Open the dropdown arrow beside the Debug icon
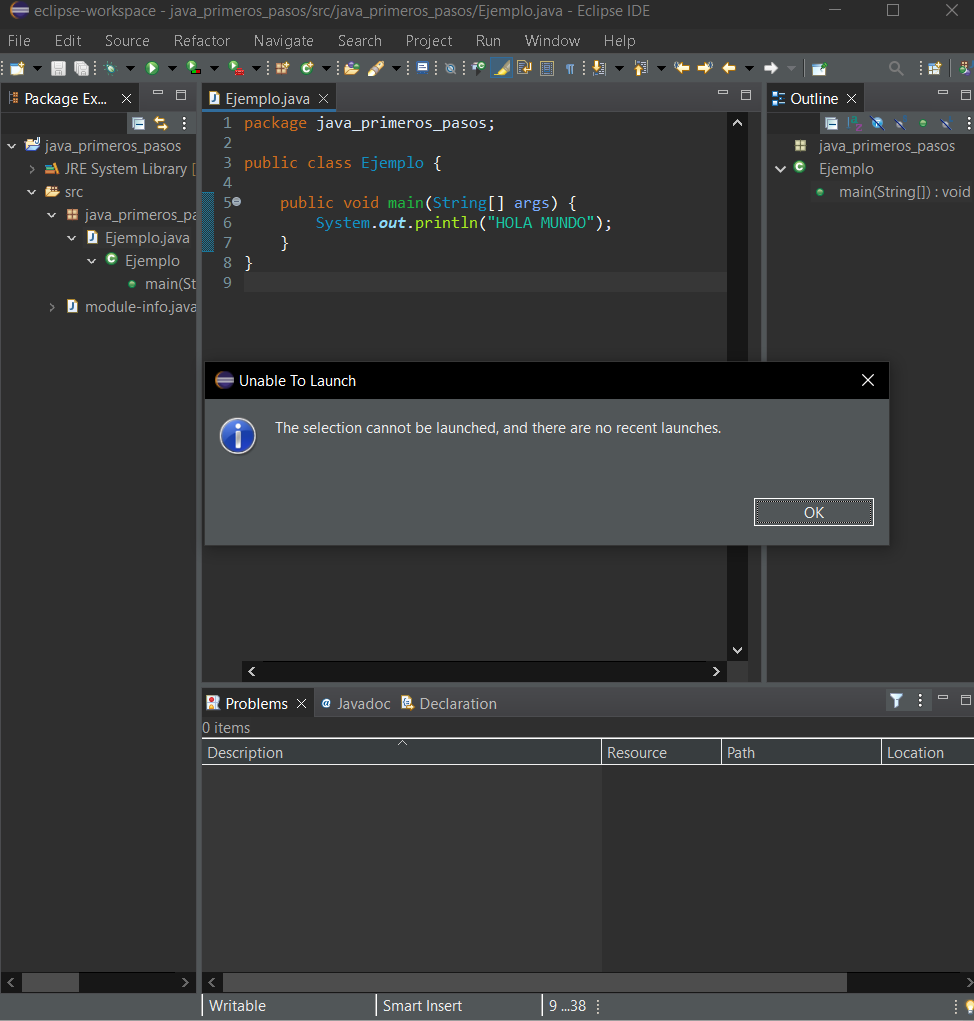The image size is (974, 1021). pos(130,68)
